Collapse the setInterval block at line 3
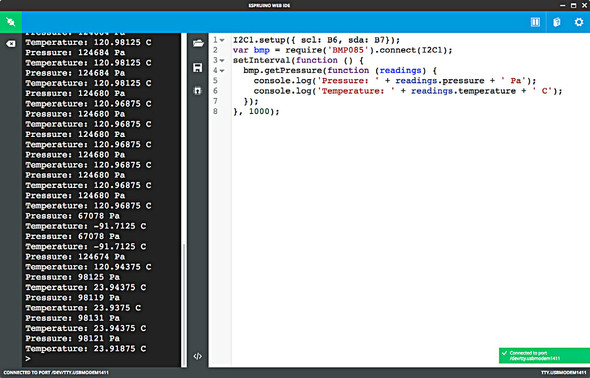This screenshot has width=590, height=378. tap(222, 61)
